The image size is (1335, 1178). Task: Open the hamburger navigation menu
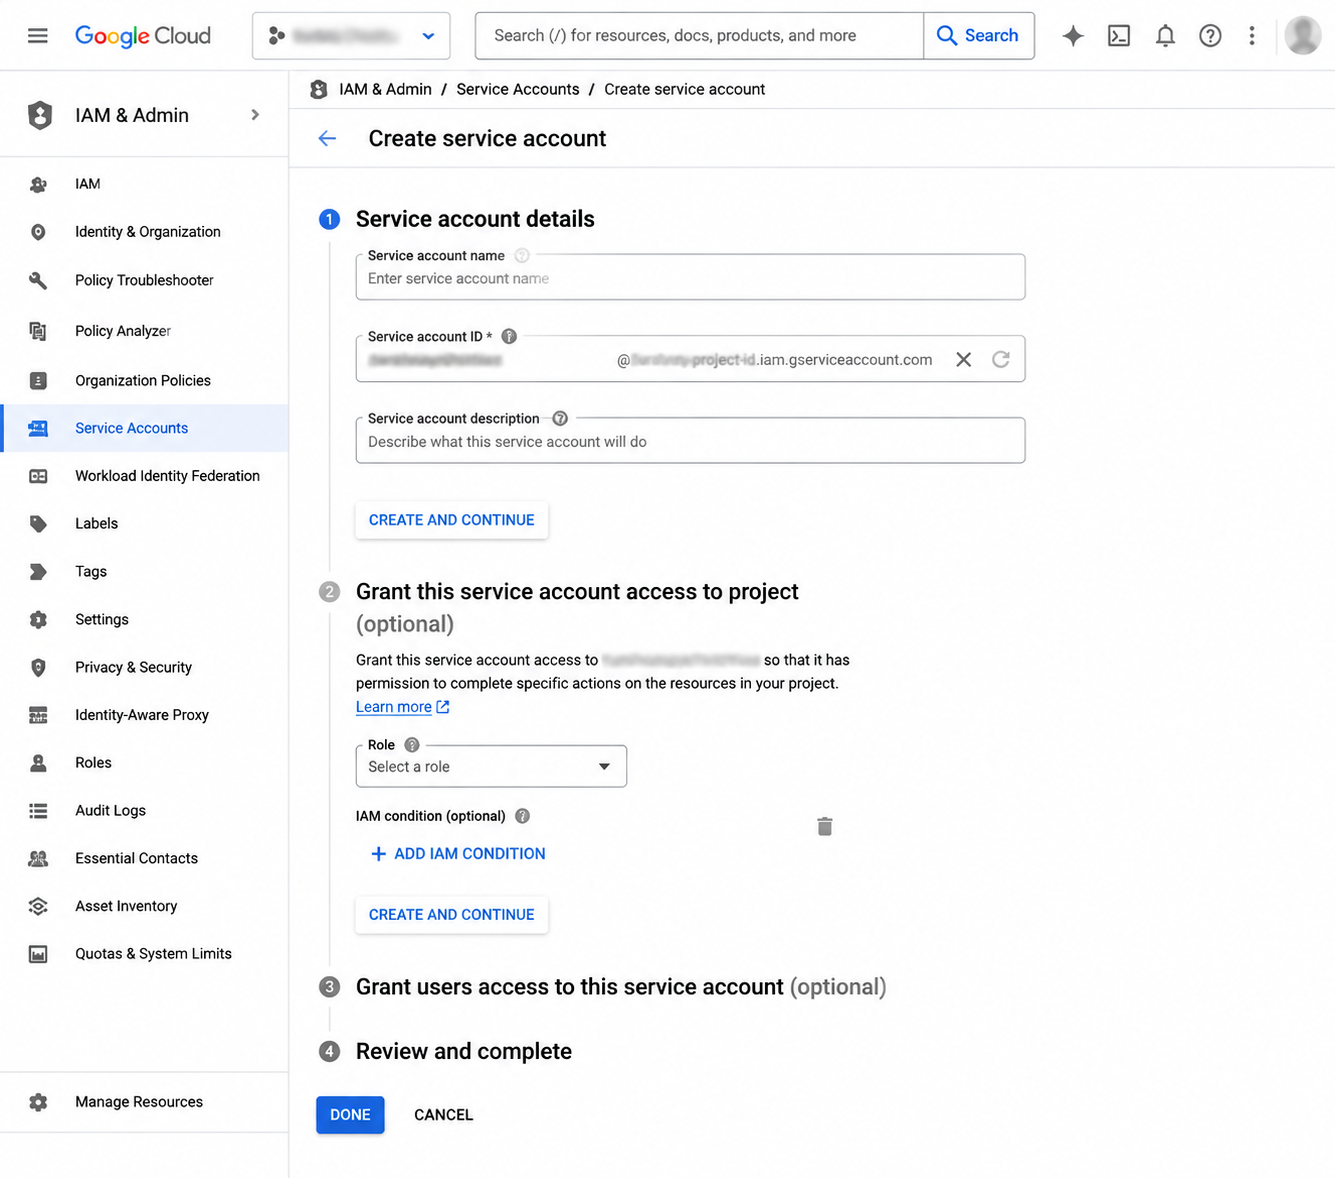tap(38, 36)
